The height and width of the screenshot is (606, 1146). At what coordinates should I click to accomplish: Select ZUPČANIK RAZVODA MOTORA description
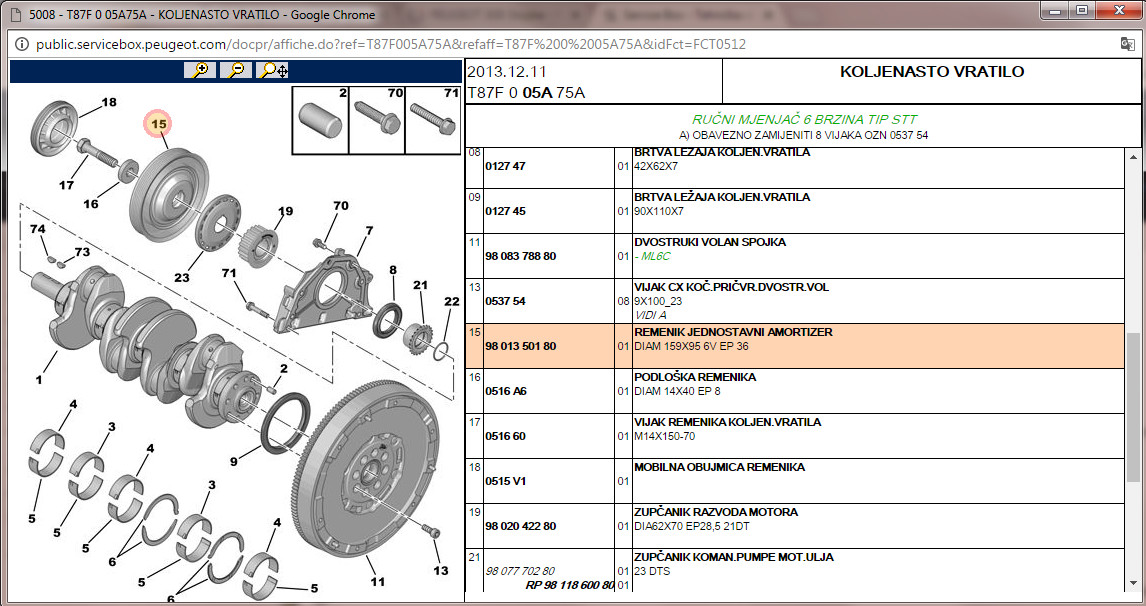point(716,512)
